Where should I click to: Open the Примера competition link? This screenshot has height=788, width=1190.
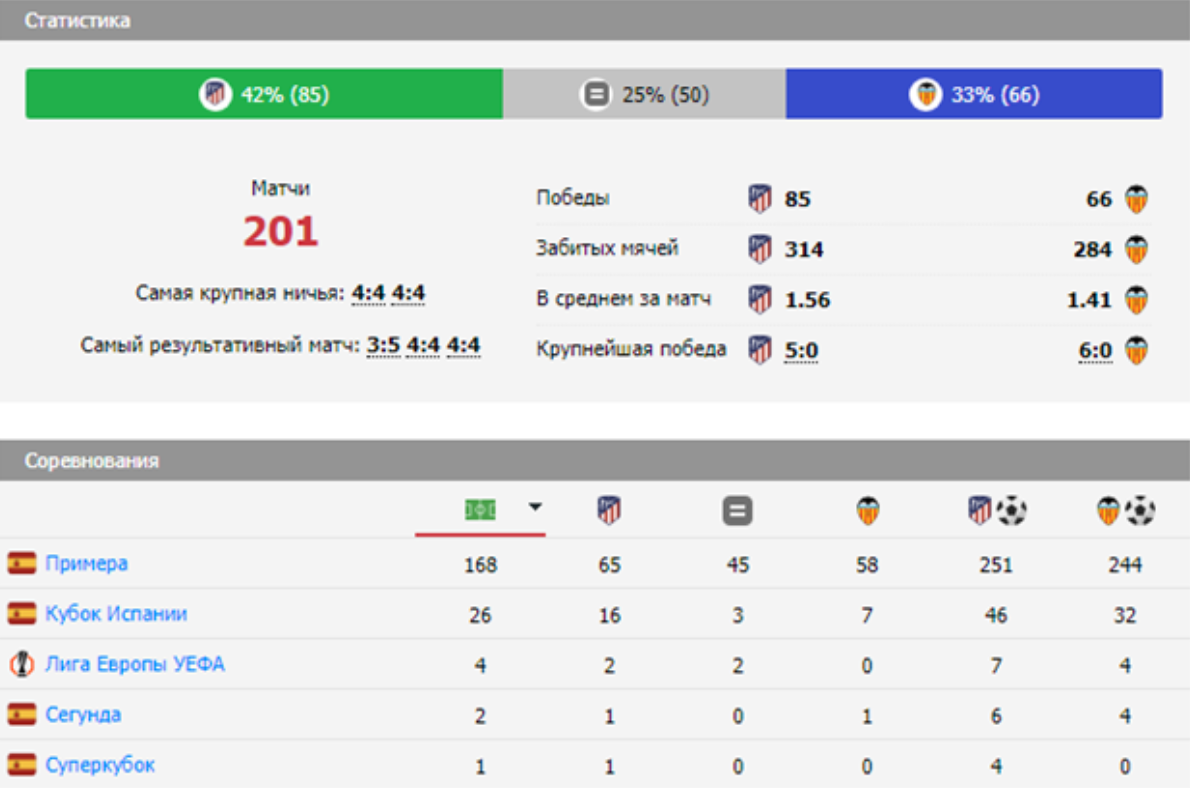(x=86, y=564)
